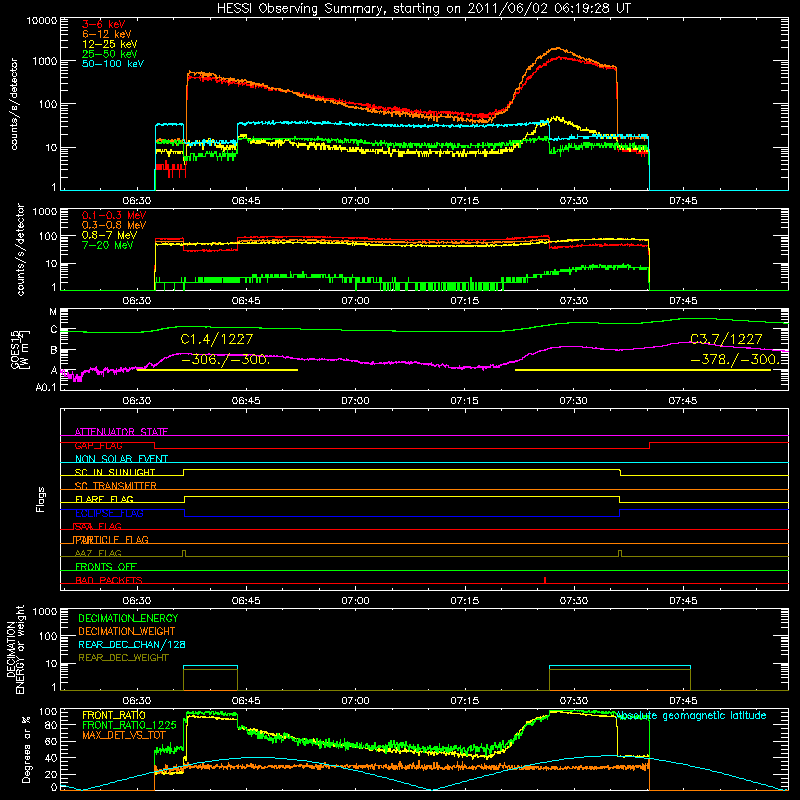Click the 'M' class label on GOES axis
Viewport: 800px width, 800px height.
pyautogui.click(x=53, y=312)
